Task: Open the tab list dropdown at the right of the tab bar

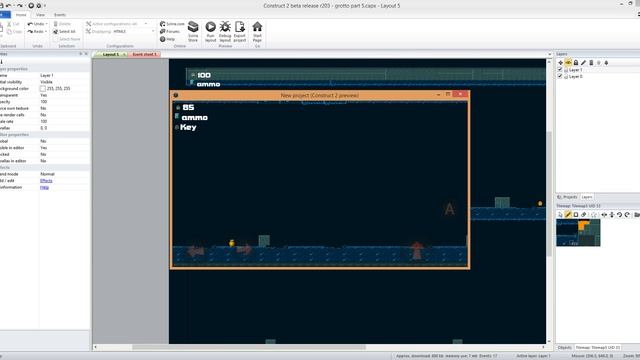Action: click(x=549, y=54)
